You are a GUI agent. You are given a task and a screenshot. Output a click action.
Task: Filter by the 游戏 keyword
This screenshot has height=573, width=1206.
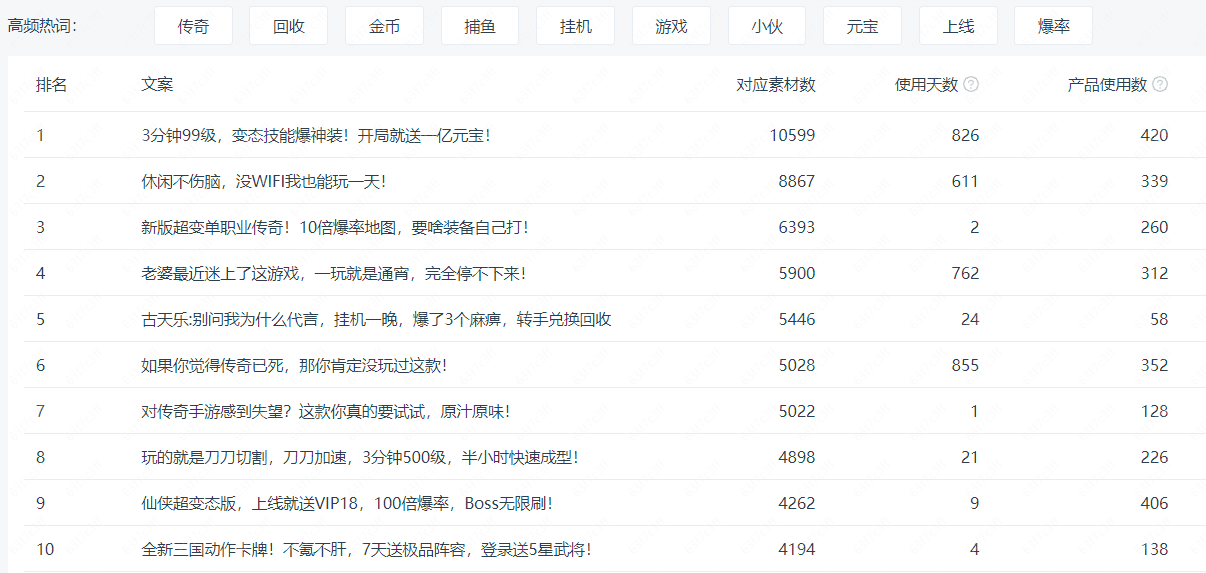671,26
